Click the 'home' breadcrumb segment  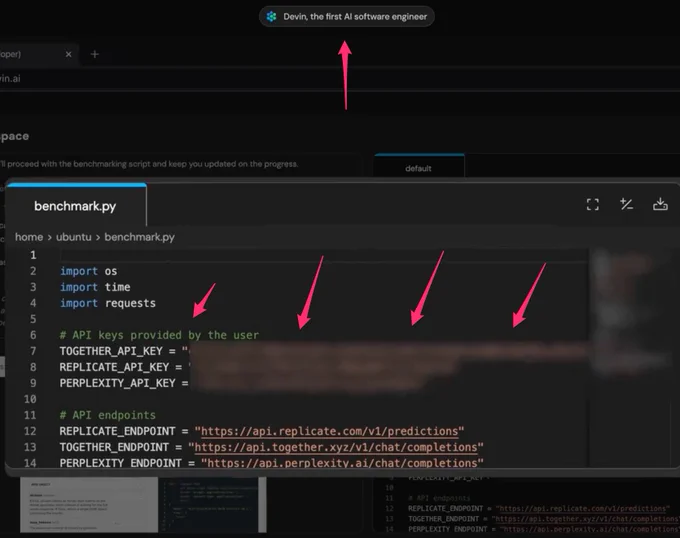click(29, 237)
